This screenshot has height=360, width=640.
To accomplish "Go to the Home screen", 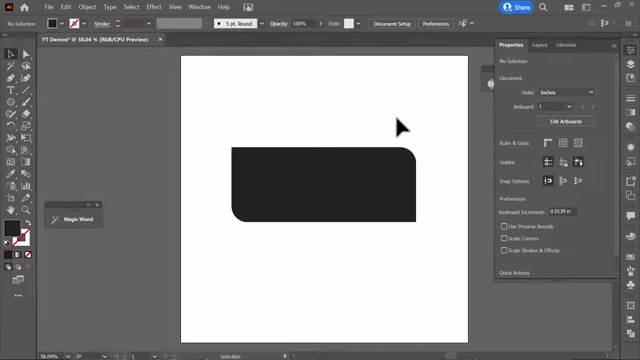I will (x=24, y=7).
